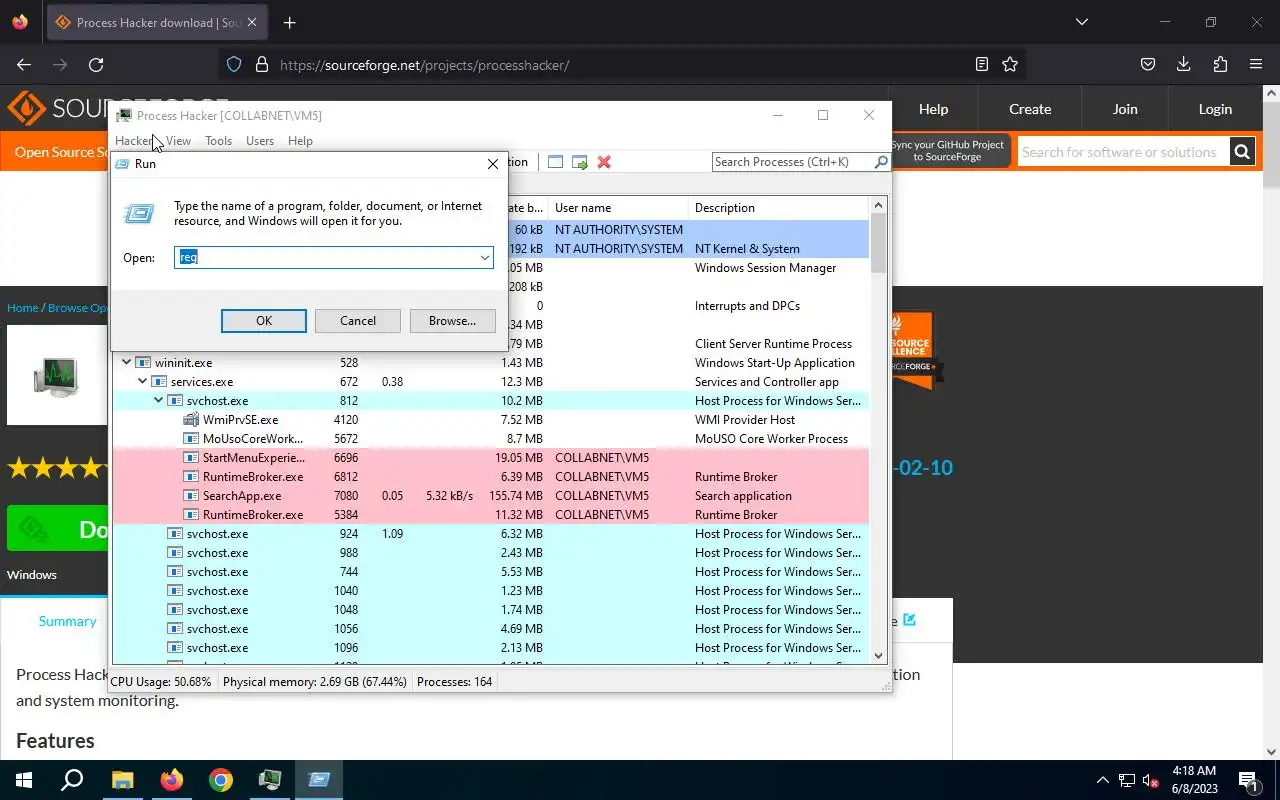Click the Firefox back arrow
Screen dimensions: 1280x800
24,65
